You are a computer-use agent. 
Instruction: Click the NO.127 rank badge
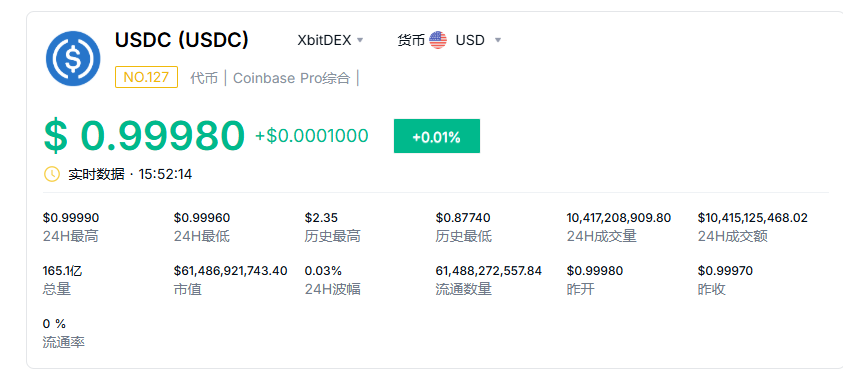(146, 77)
